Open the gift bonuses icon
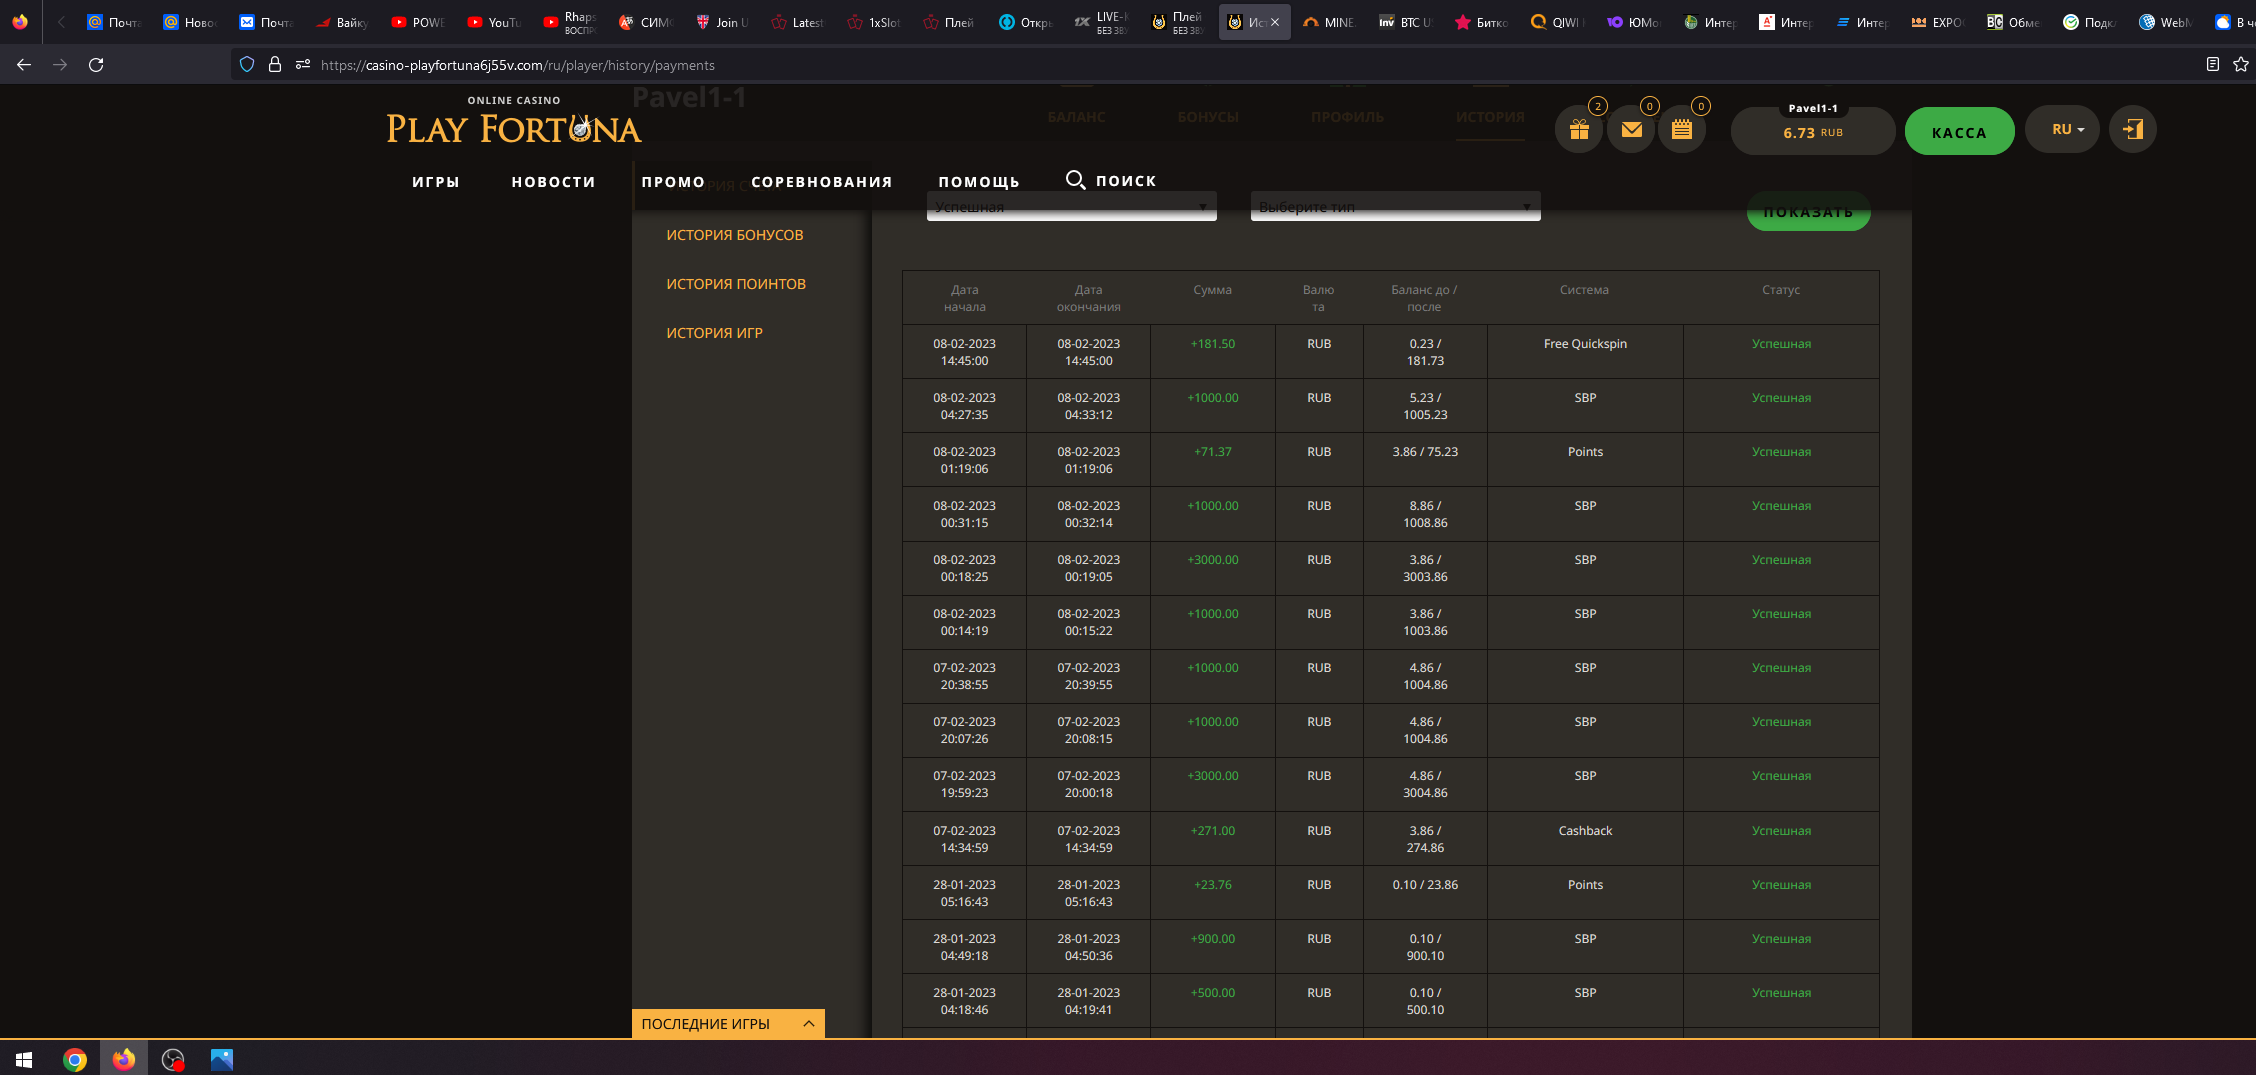Image resolution: width=2256 pixels, height=1075 pixels. (x=1579, y=130)
